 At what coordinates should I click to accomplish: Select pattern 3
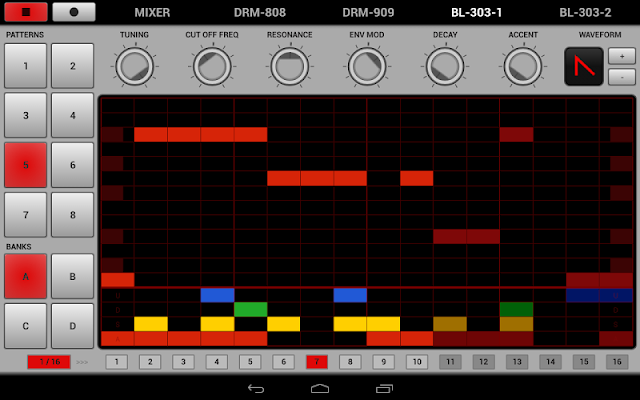point(26,116)
